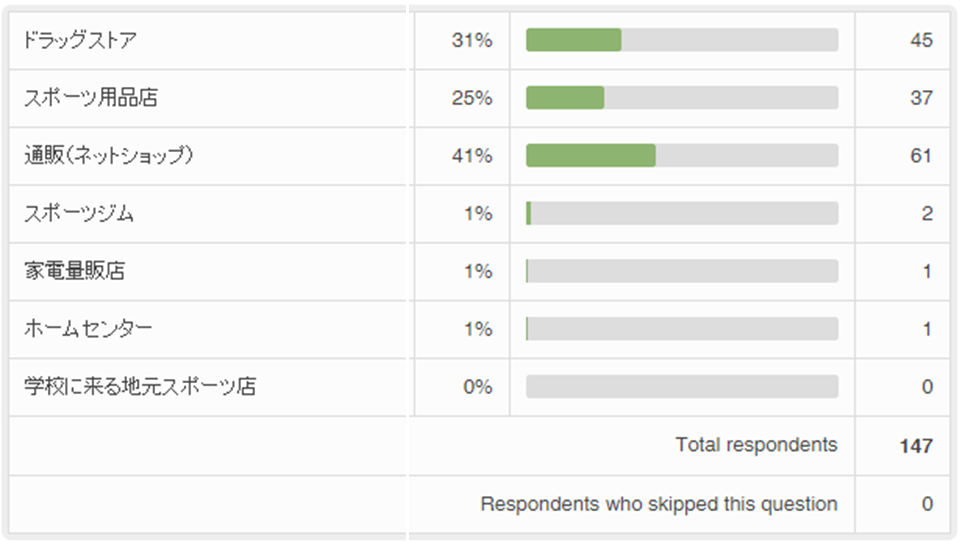Click the 学校に来る地元スポーツ店 label
Screen dimensions: 962x545
(140, 387)
